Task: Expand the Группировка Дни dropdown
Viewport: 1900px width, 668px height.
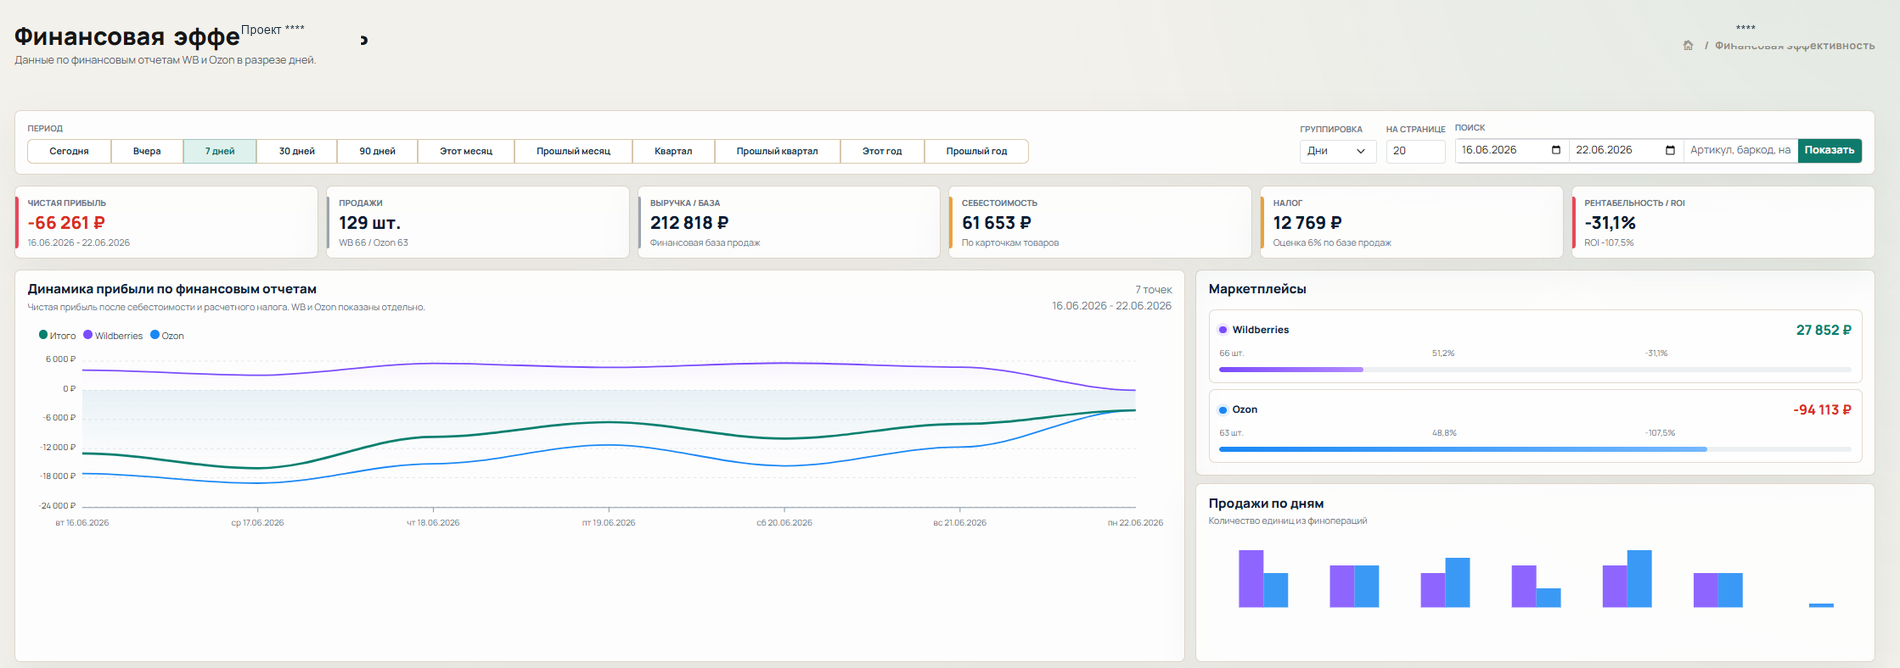Action: (x=1338, y=151)
